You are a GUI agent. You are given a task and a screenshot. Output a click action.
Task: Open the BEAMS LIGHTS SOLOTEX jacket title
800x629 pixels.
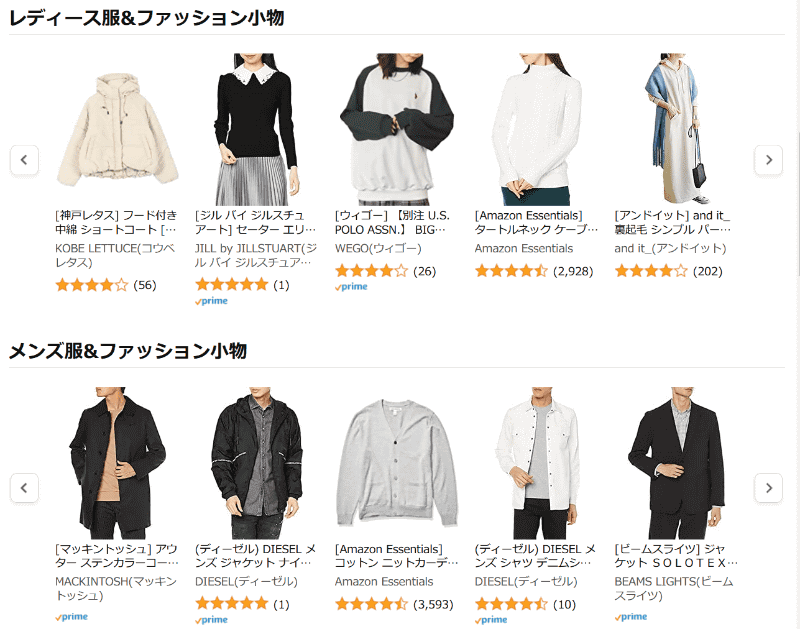tap(676, 556)
